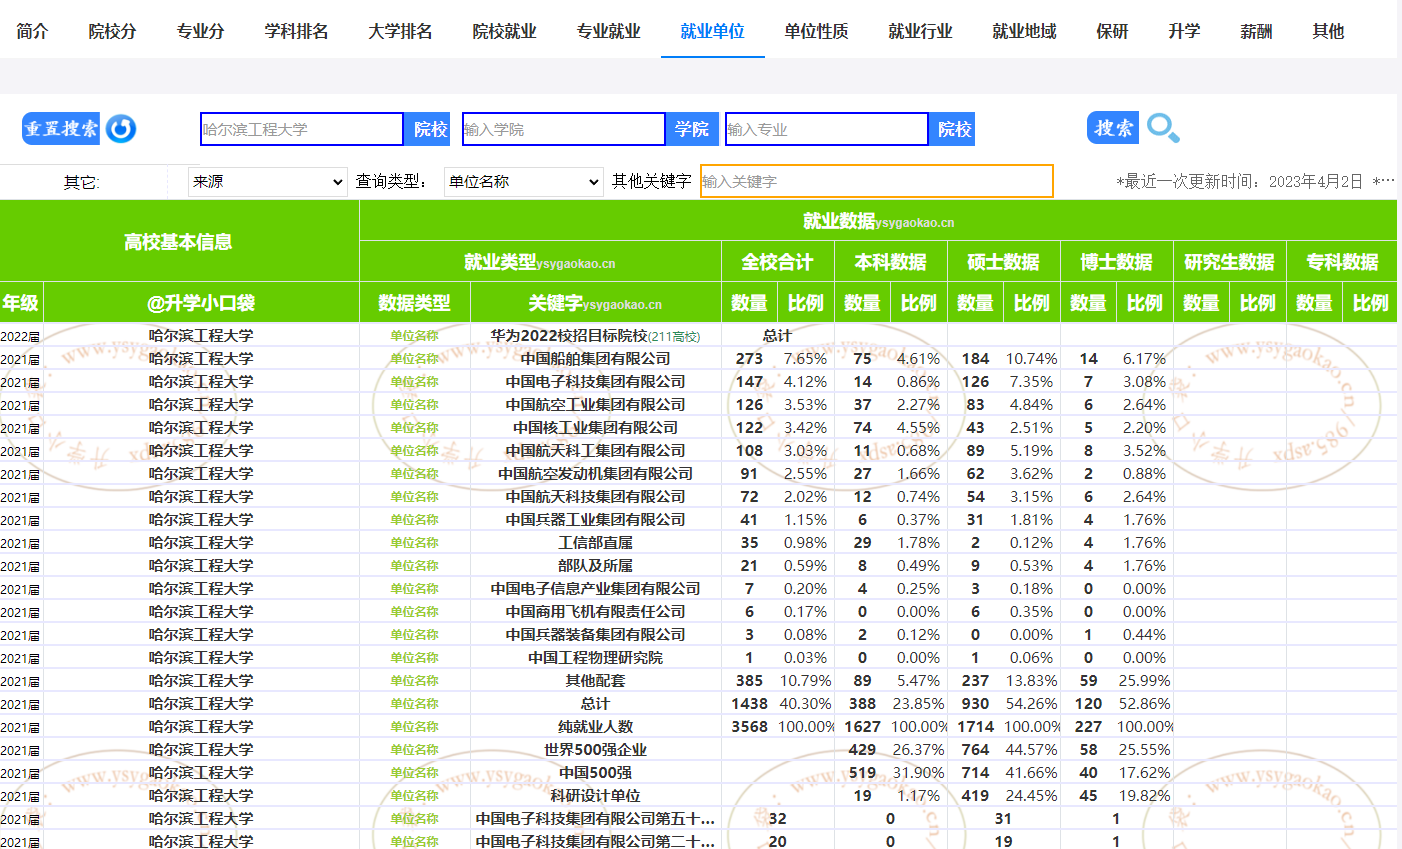Click the 硕士数据 column header
Image resolution: width=1402 pixels, height=849 pixels.
[x=1003, y=262]
